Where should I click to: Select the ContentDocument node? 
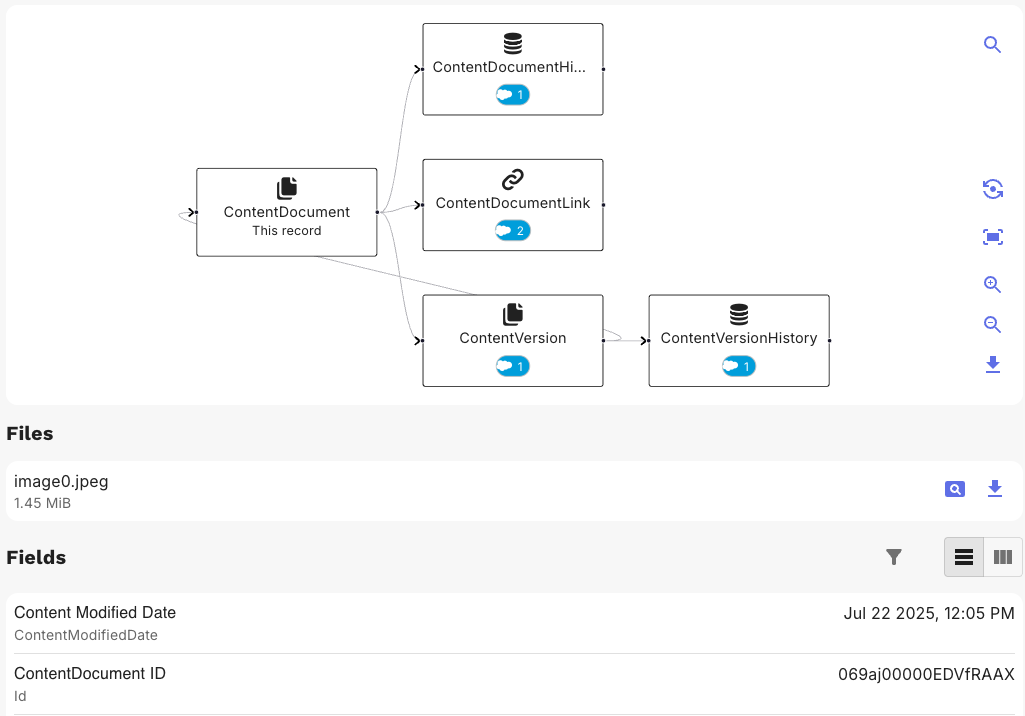(x=286, y=212)
